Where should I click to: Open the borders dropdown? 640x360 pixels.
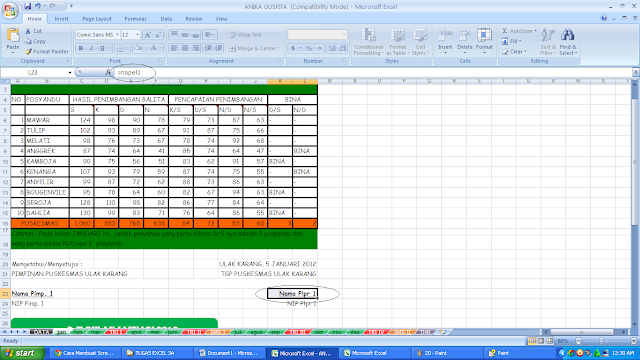(127, 48)
